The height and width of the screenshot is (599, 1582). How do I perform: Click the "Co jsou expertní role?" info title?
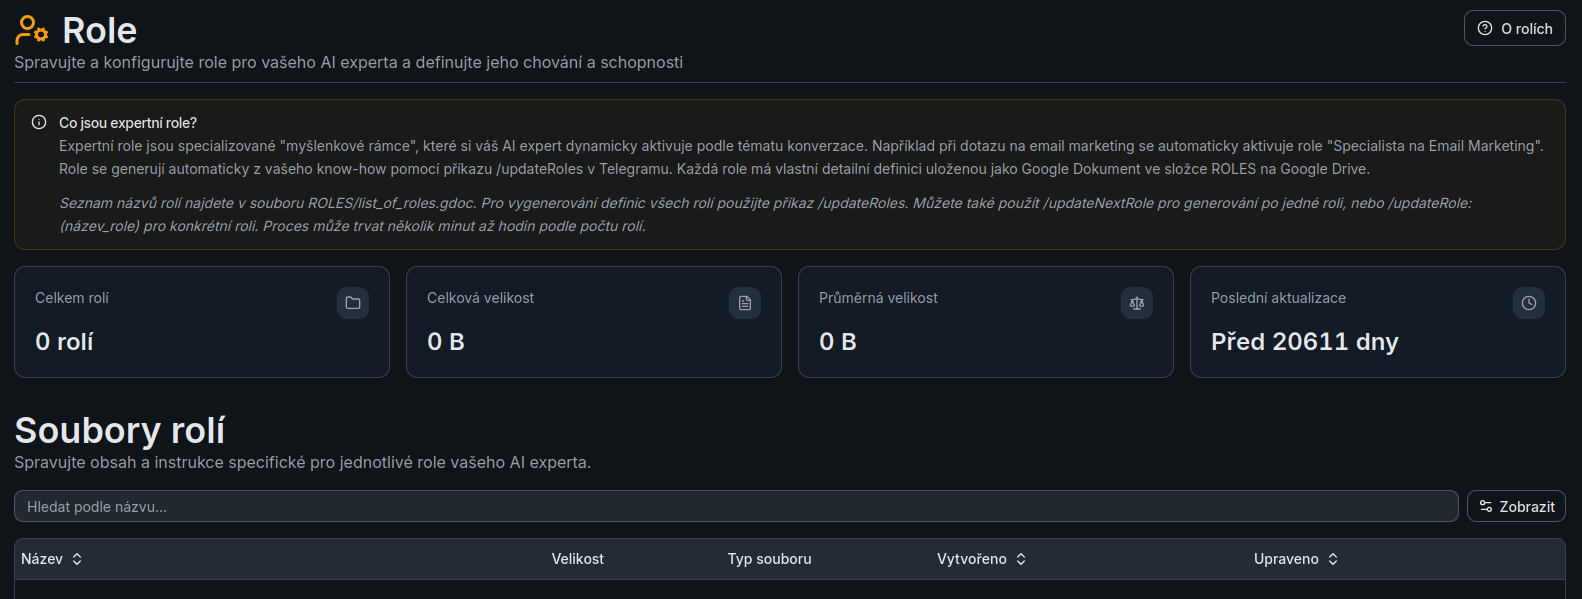click(x=128, y=123)
